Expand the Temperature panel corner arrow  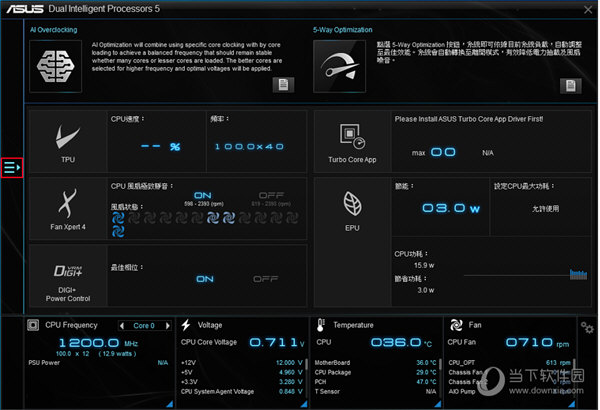point(438,403)
